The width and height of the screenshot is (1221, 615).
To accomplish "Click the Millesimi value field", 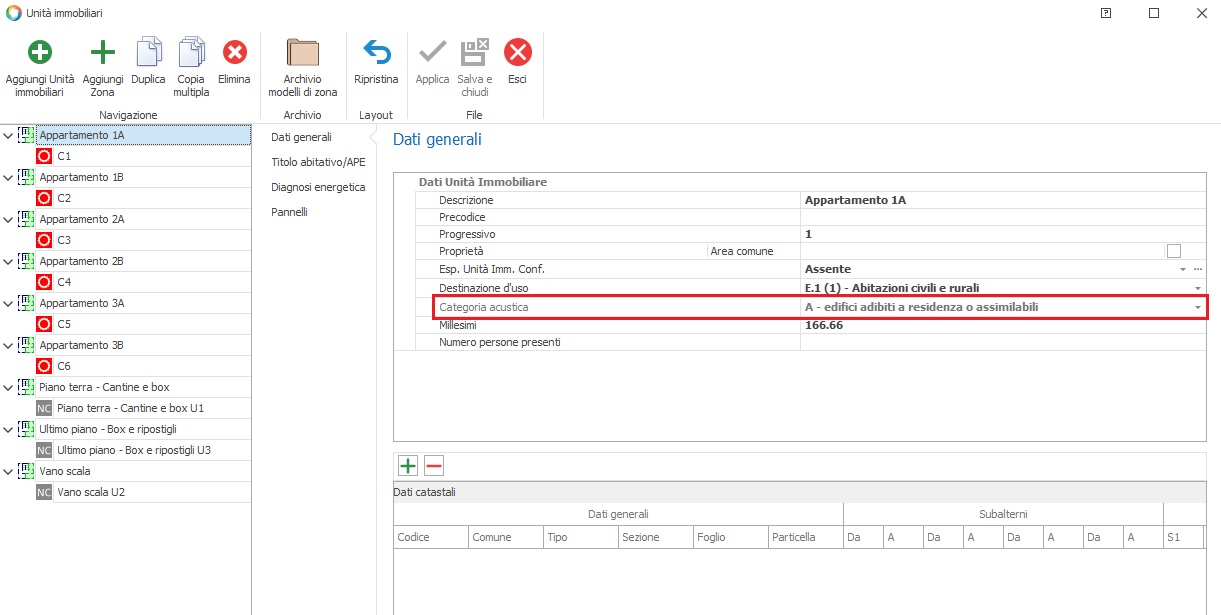I will pyautogui.click(x=1000, y=325).
